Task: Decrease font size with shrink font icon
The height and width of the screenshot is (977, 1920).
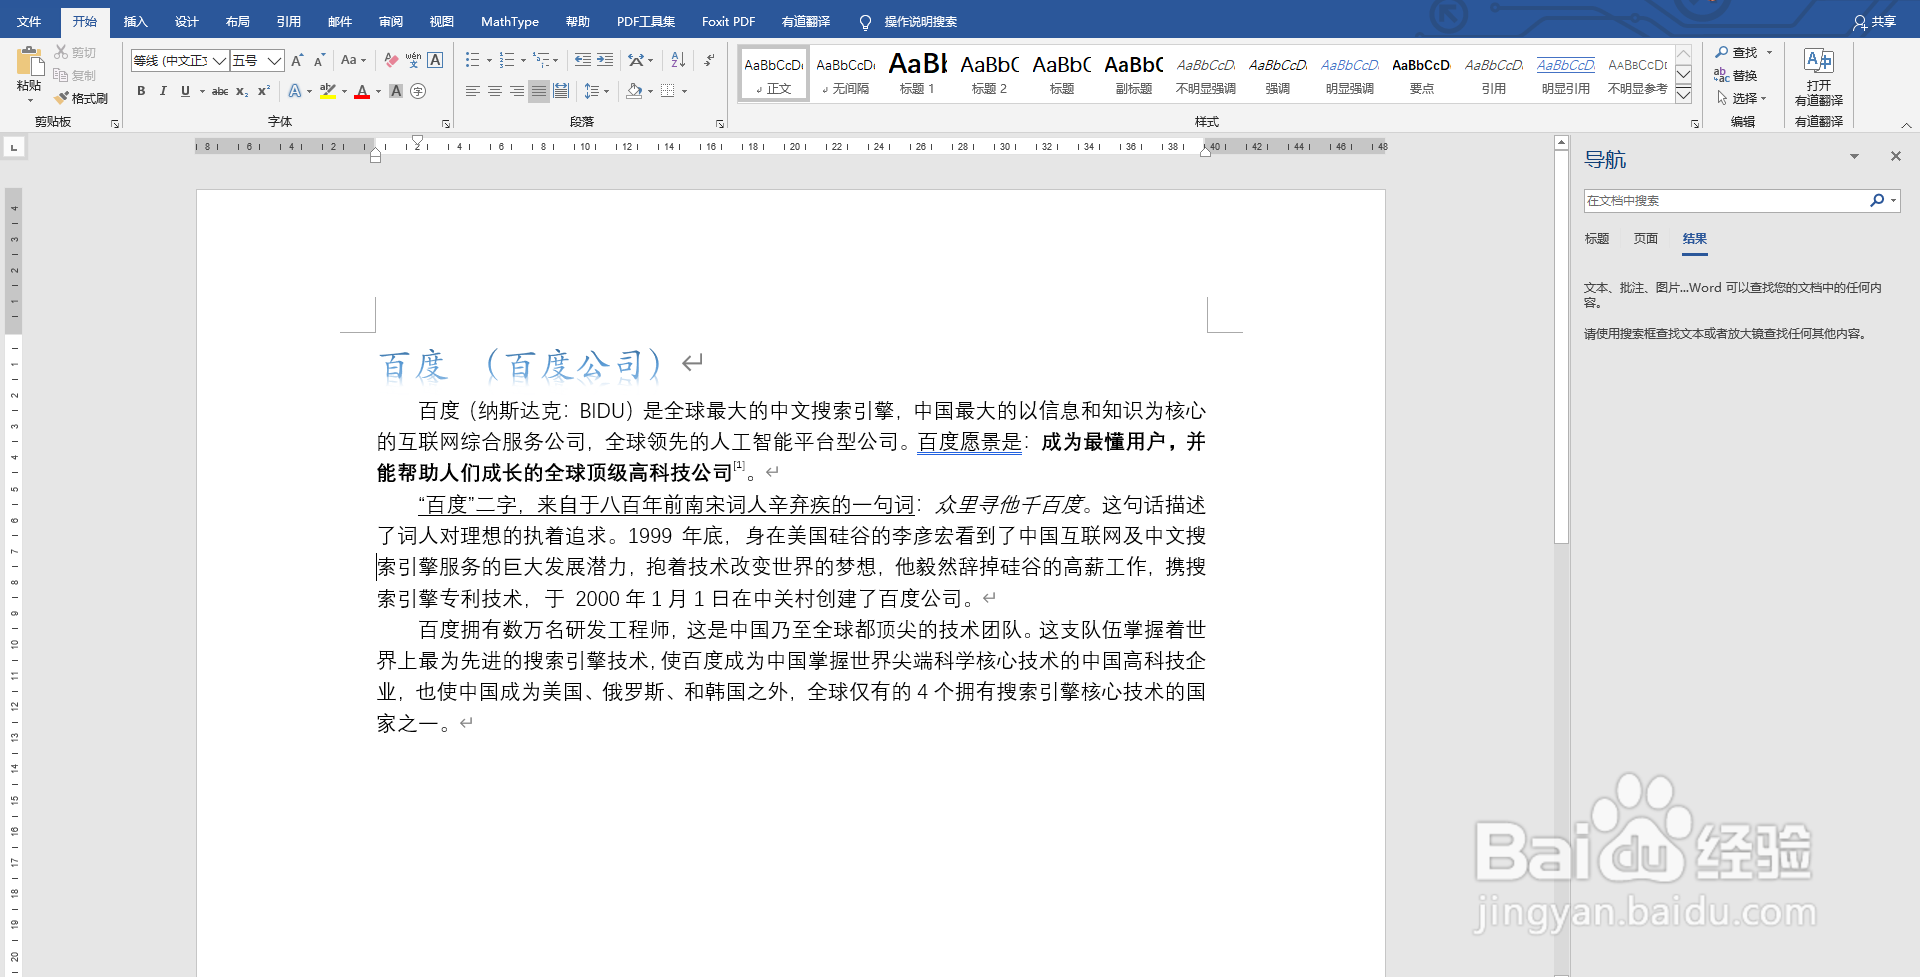Action: pos(319,61)
